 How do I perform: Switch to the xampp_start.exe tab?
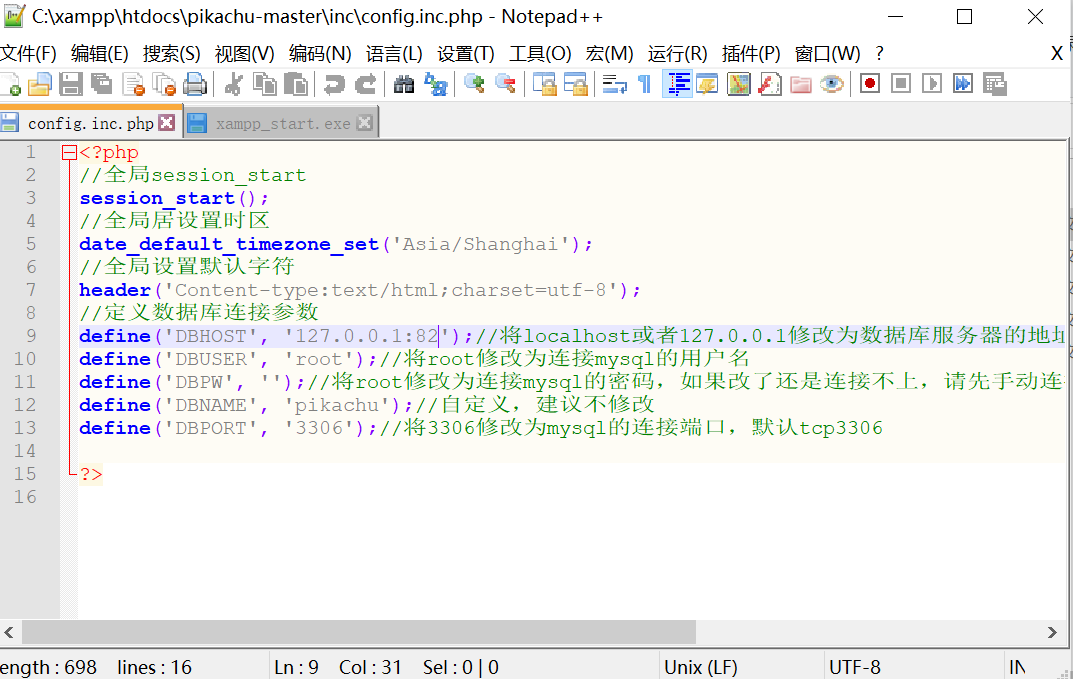pyautogui.click(x=283, y=123)
